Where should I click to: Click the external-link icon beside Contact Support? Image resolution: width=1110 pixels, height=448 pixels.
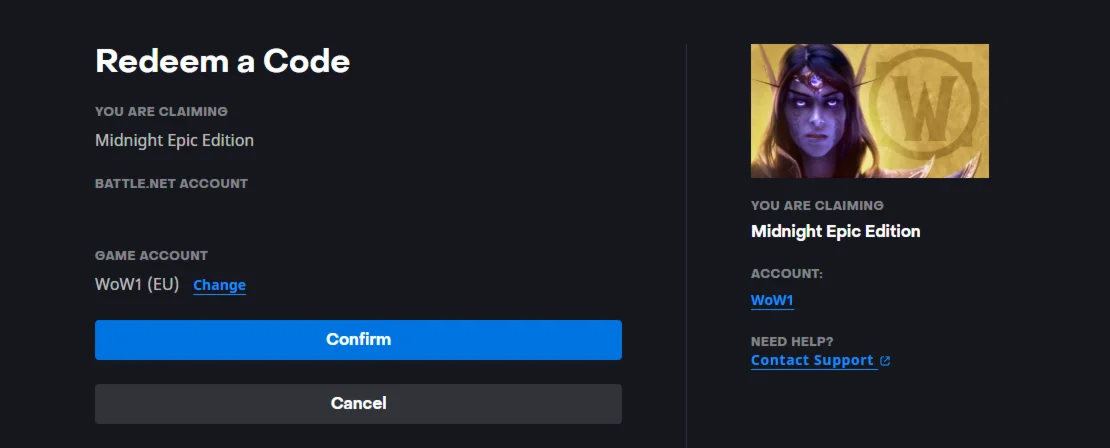[x=886, y=361]
